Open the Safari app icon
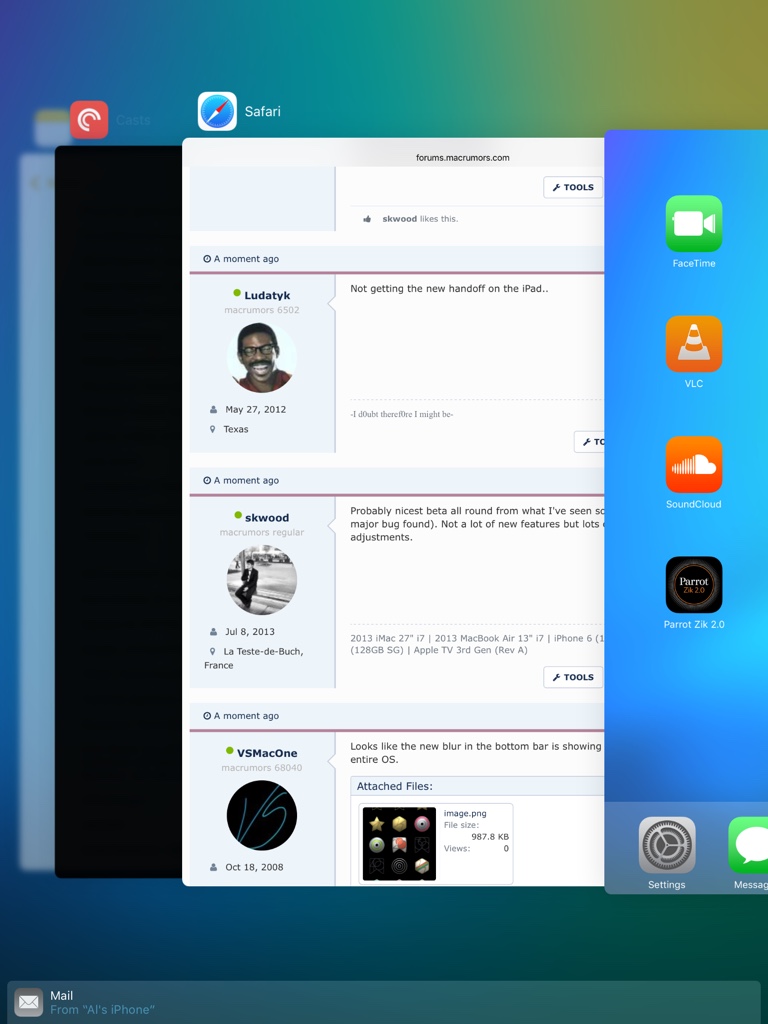The height and width of the screenshot is (1024, 768). 217,111
